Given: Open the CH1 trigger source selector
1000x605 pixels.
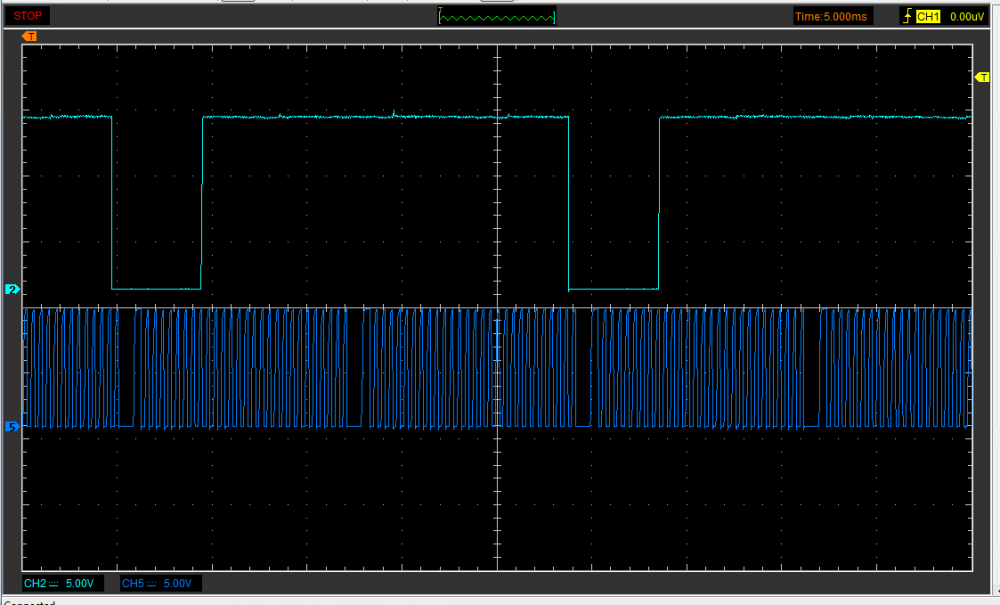Looking at the screenshot, I should click(929, 16).
